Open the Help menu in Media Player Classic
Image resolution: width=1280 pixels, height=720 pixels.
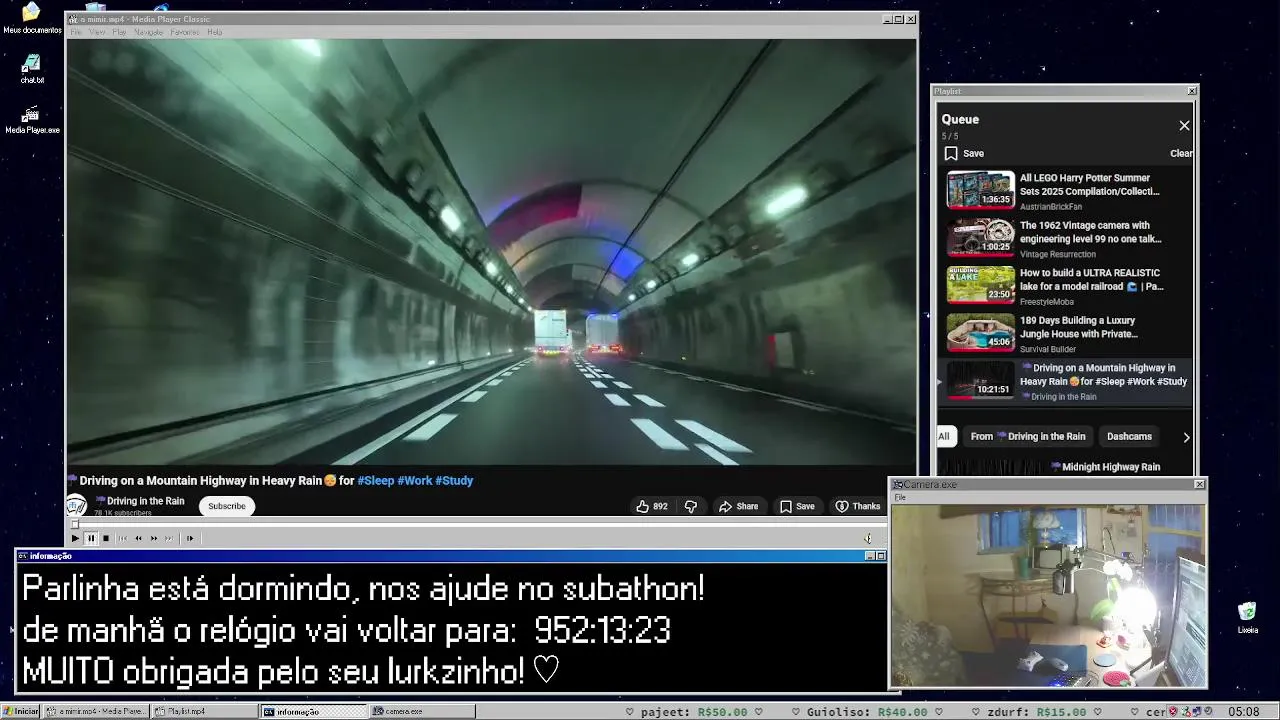tap(214, 32)
